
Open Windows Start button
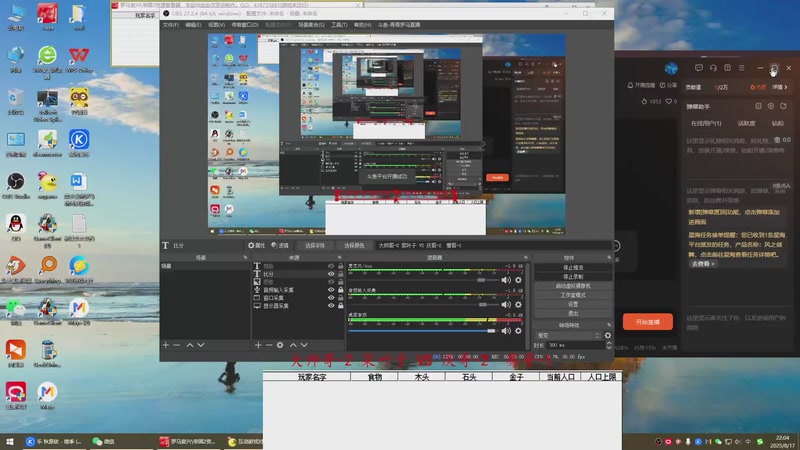[9, 441]
